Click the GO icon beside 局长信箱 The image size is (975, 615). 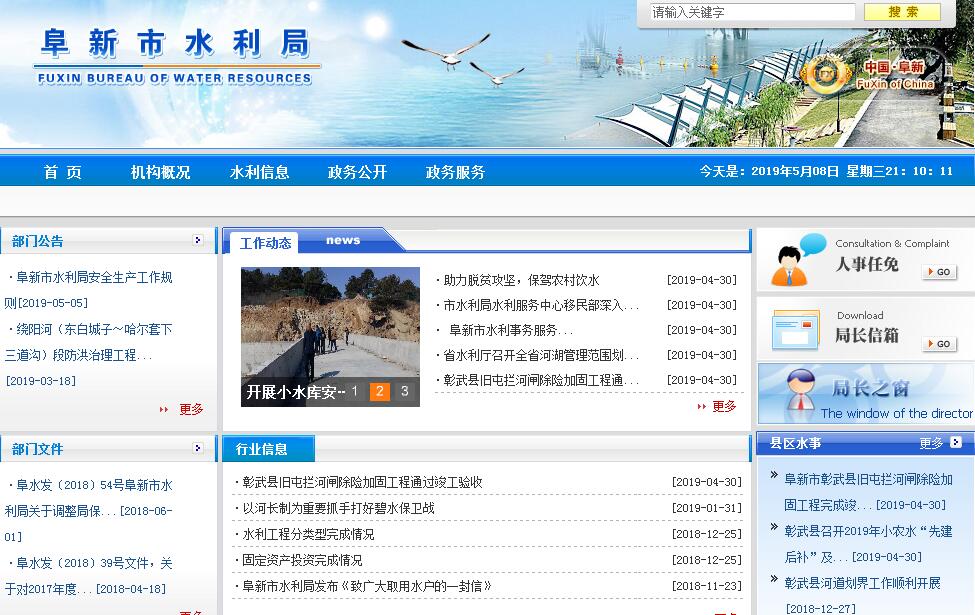coord(939,344)
